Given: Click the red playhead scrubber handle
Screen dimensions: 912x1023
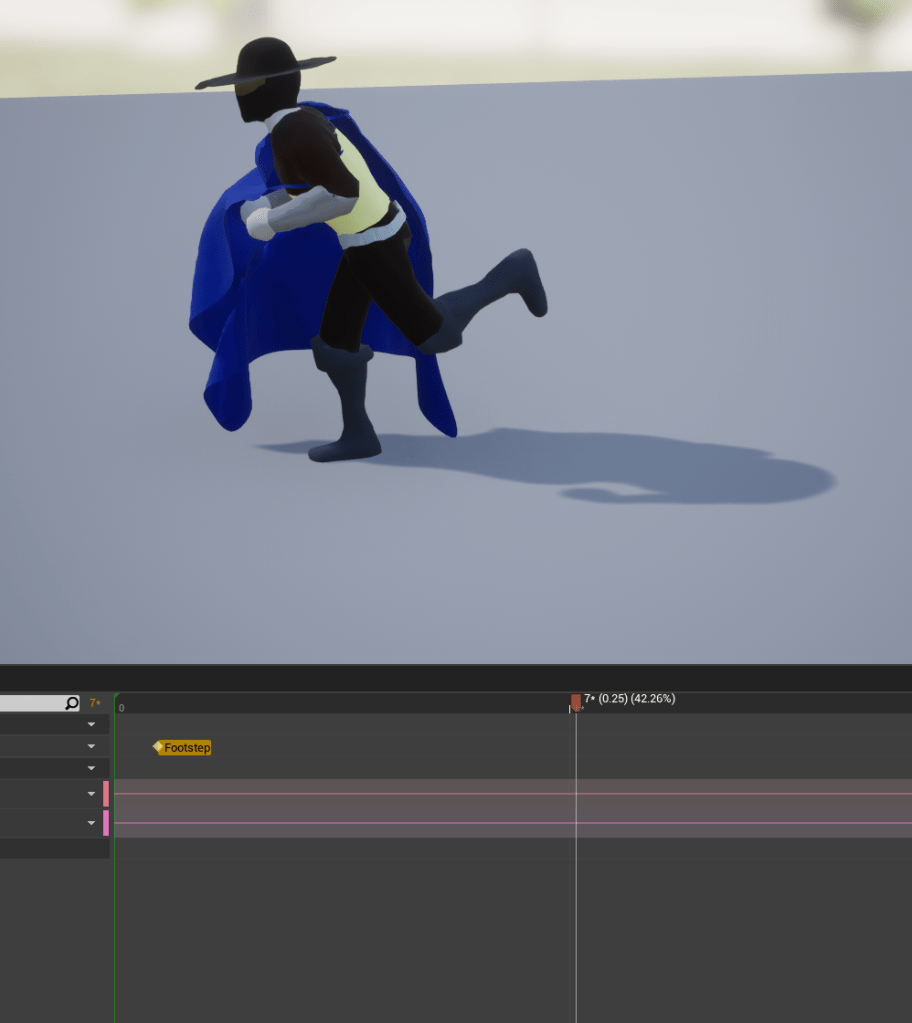Looking at the screenshot, I should click(576, 702).
